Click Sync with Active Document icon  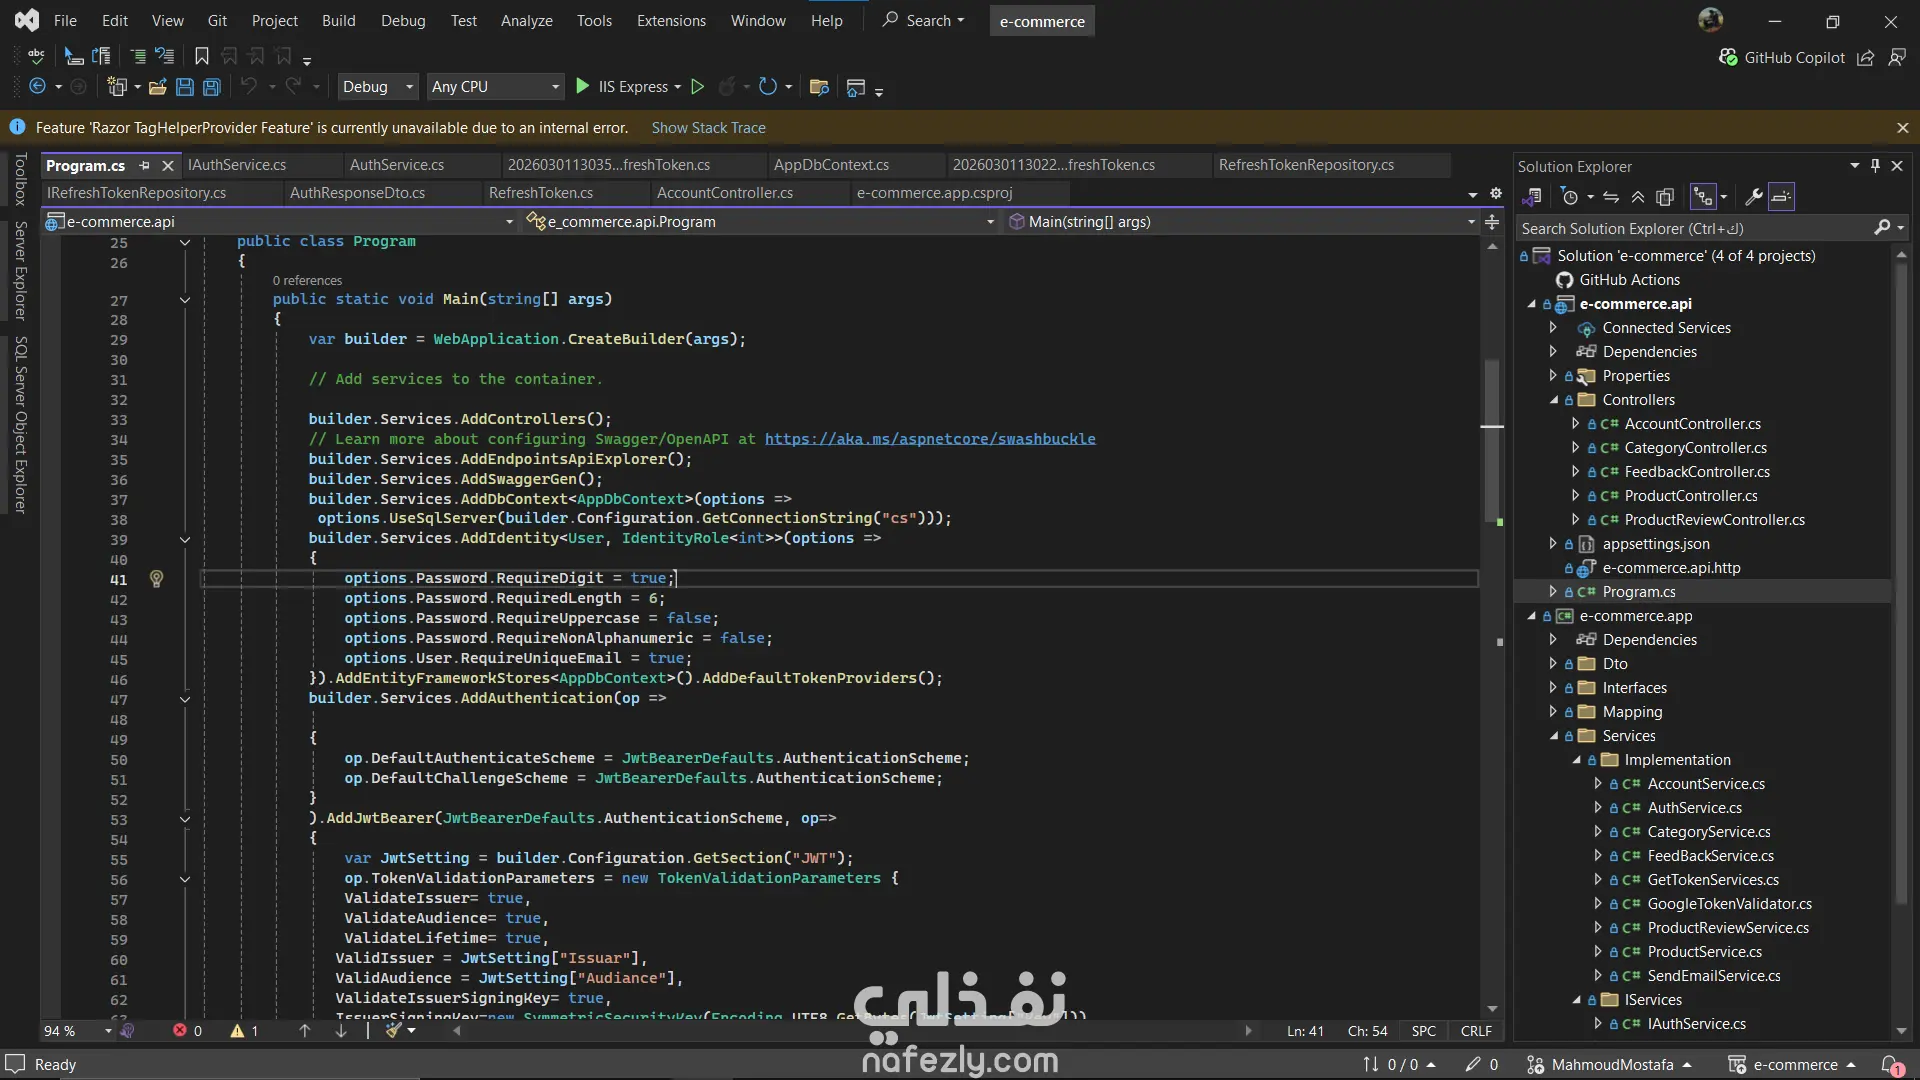click(1610, 197)
